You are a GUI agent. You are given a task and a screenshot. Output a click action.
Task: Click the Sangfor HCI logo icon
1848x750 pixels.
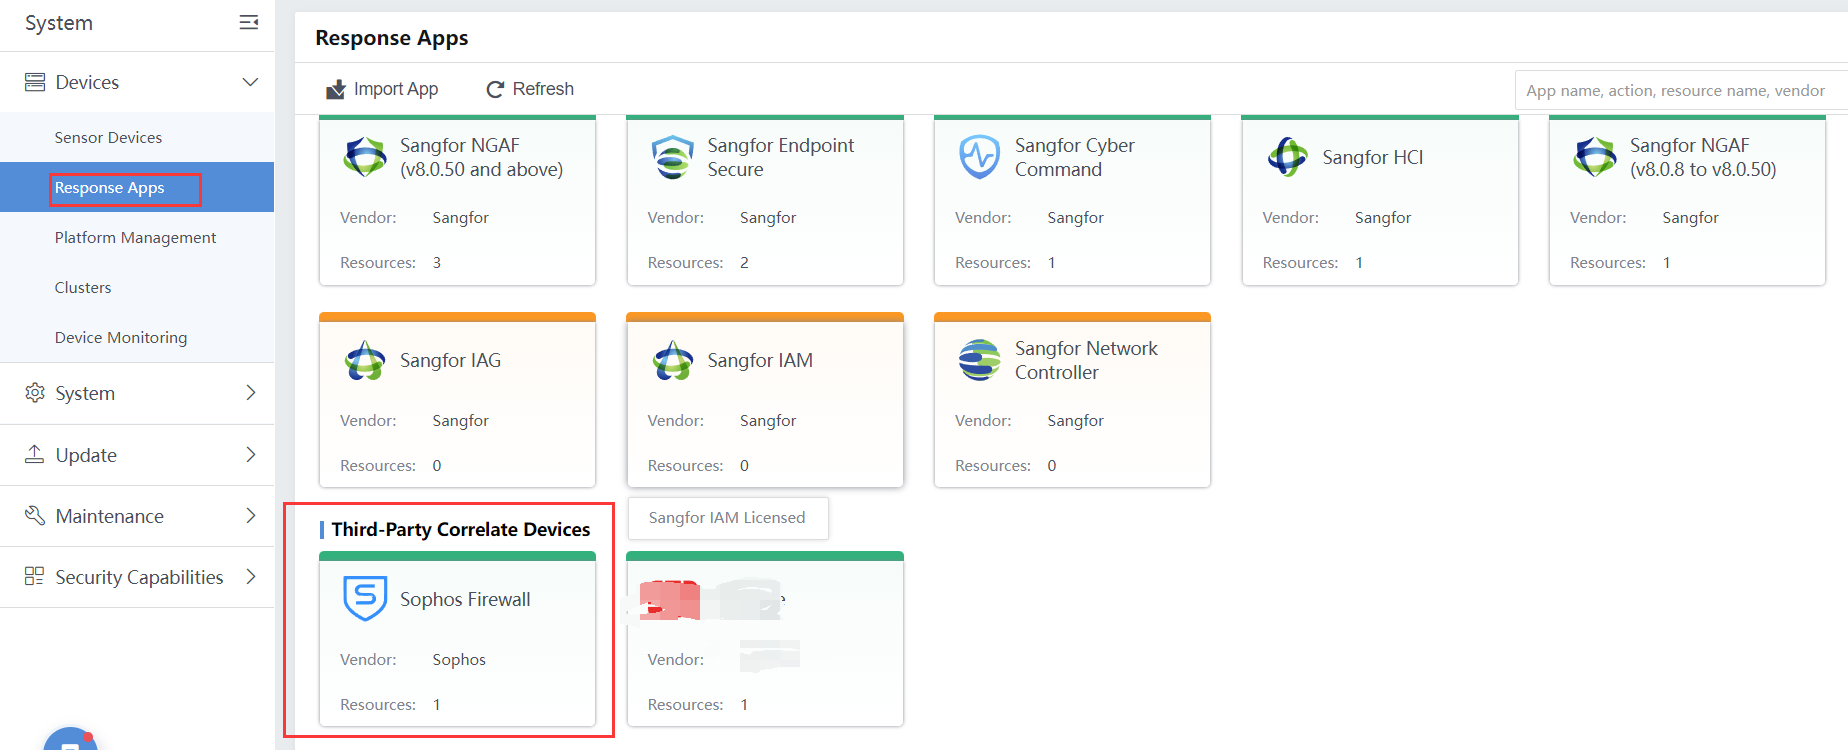pyautogui.click(x=1287, y=157)
